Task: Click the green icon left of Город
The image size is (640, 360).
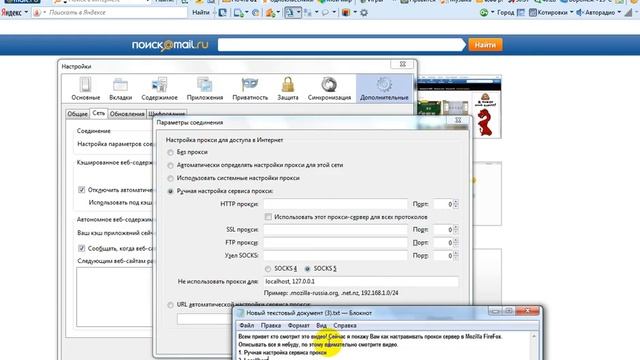Action: coord(483,13)
